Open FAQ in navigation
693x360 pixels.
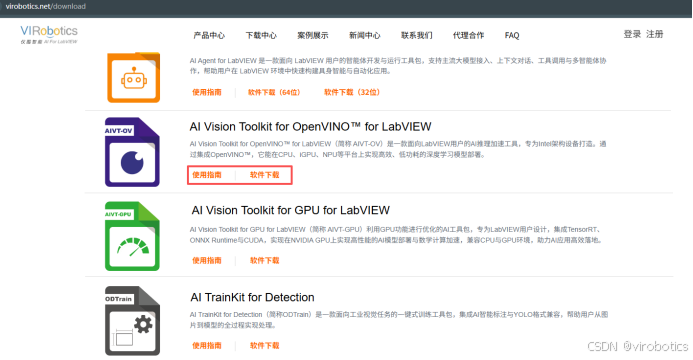coord(512,35)
